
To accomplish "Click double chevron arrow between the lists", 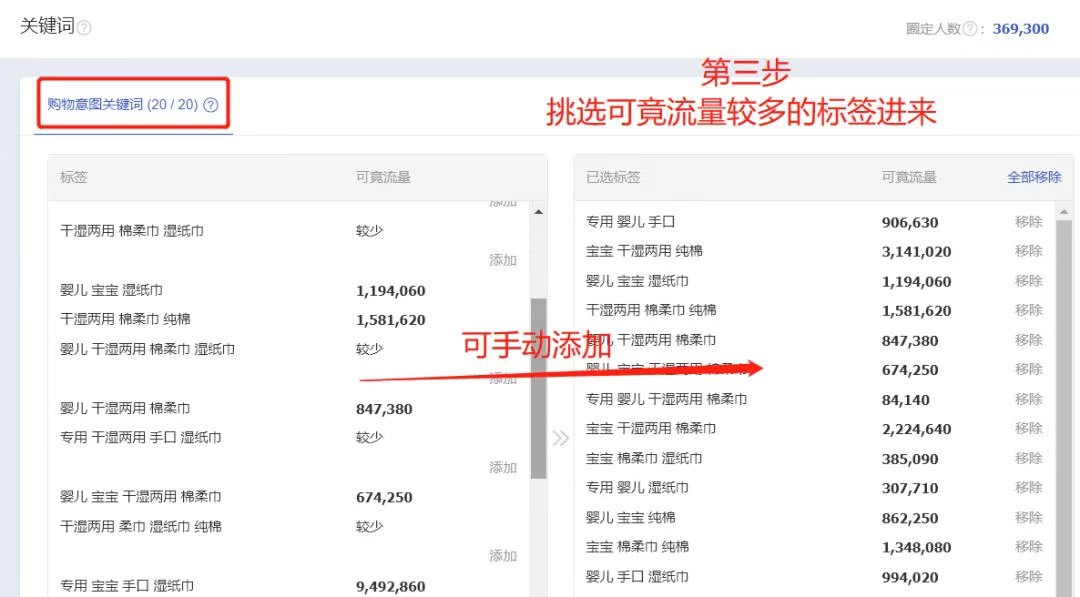I will [x=560, y=438].
